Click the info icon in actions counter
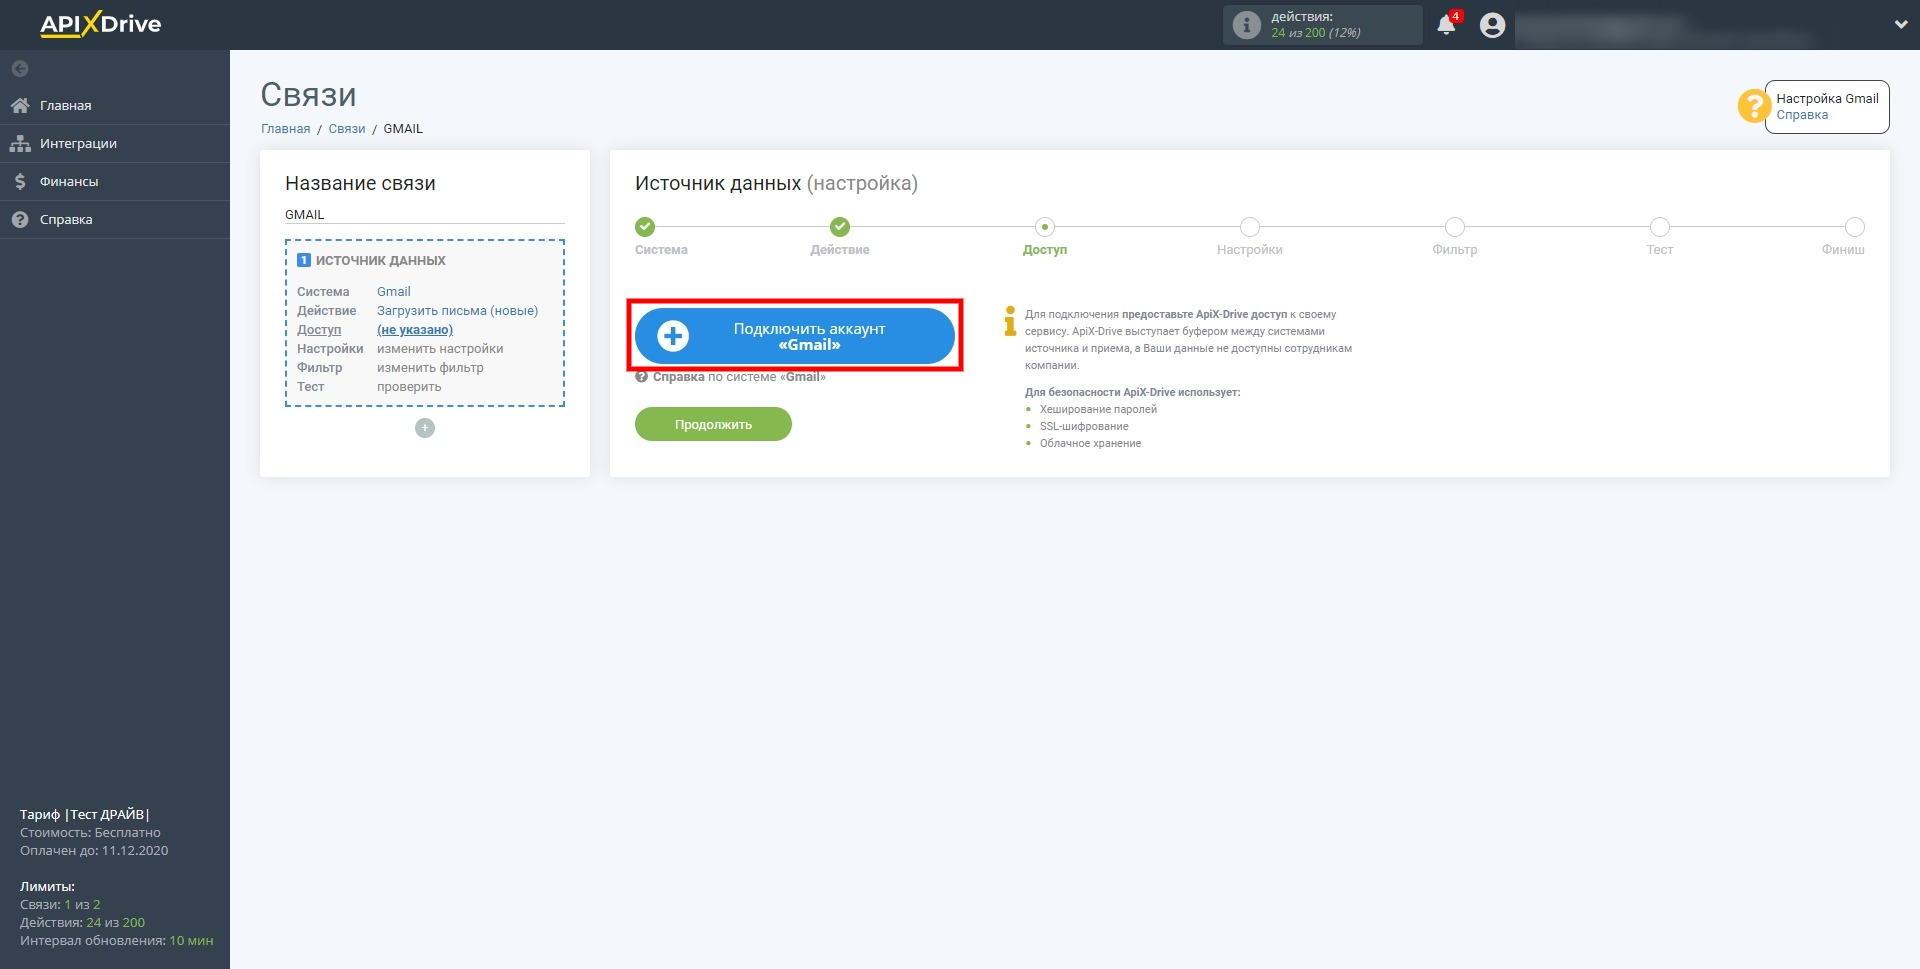 pos(1246,25)
